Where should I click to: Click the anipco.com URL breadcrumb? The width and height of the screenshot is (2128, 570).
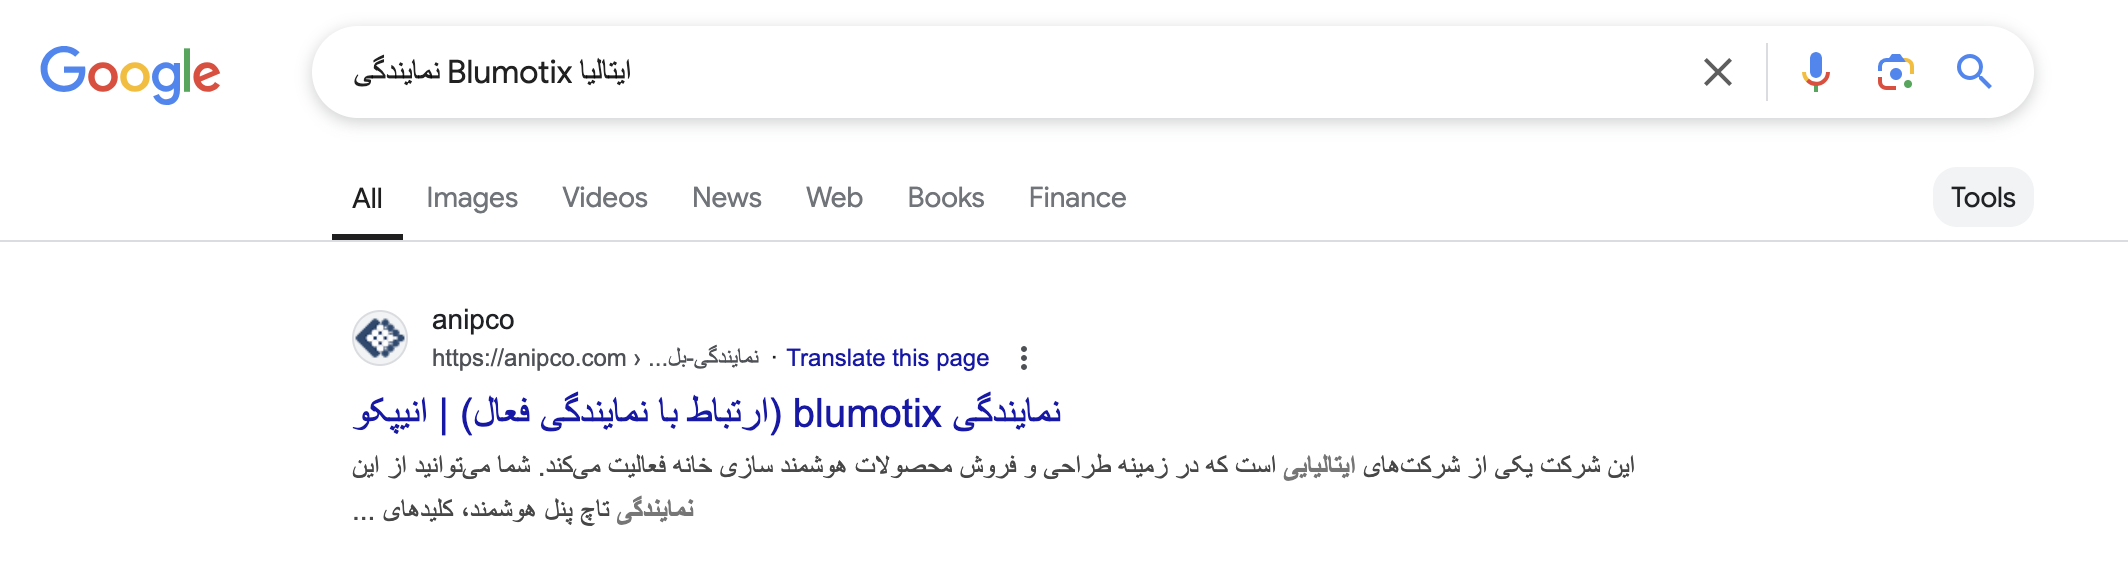(595, 358)
